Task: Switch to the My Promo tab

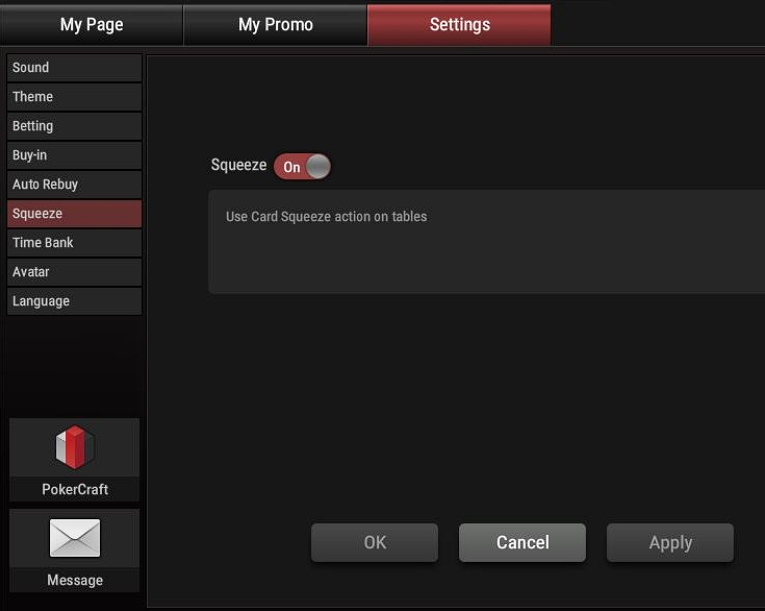Action: [x=275, y=25]
